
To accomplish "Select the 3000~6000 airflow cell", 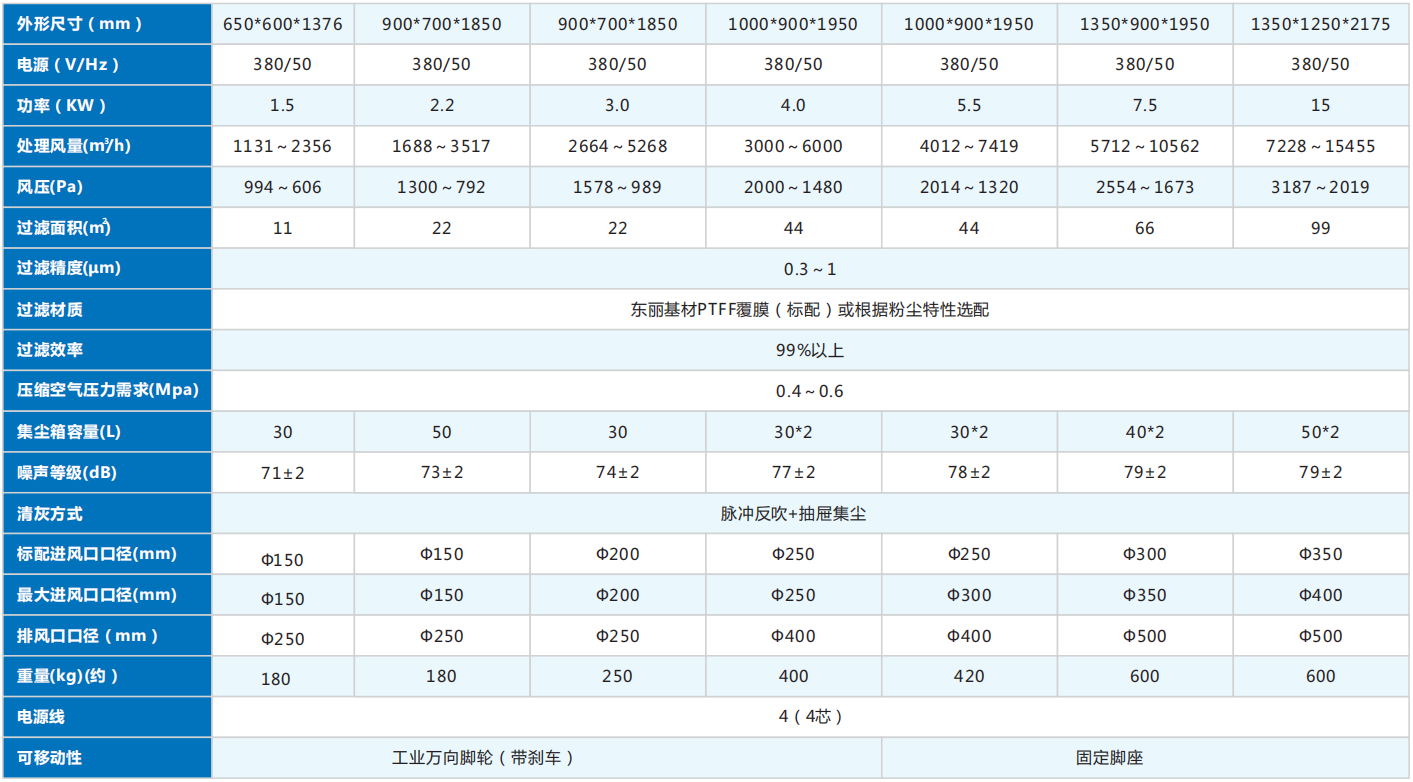I will pos(794,146).
